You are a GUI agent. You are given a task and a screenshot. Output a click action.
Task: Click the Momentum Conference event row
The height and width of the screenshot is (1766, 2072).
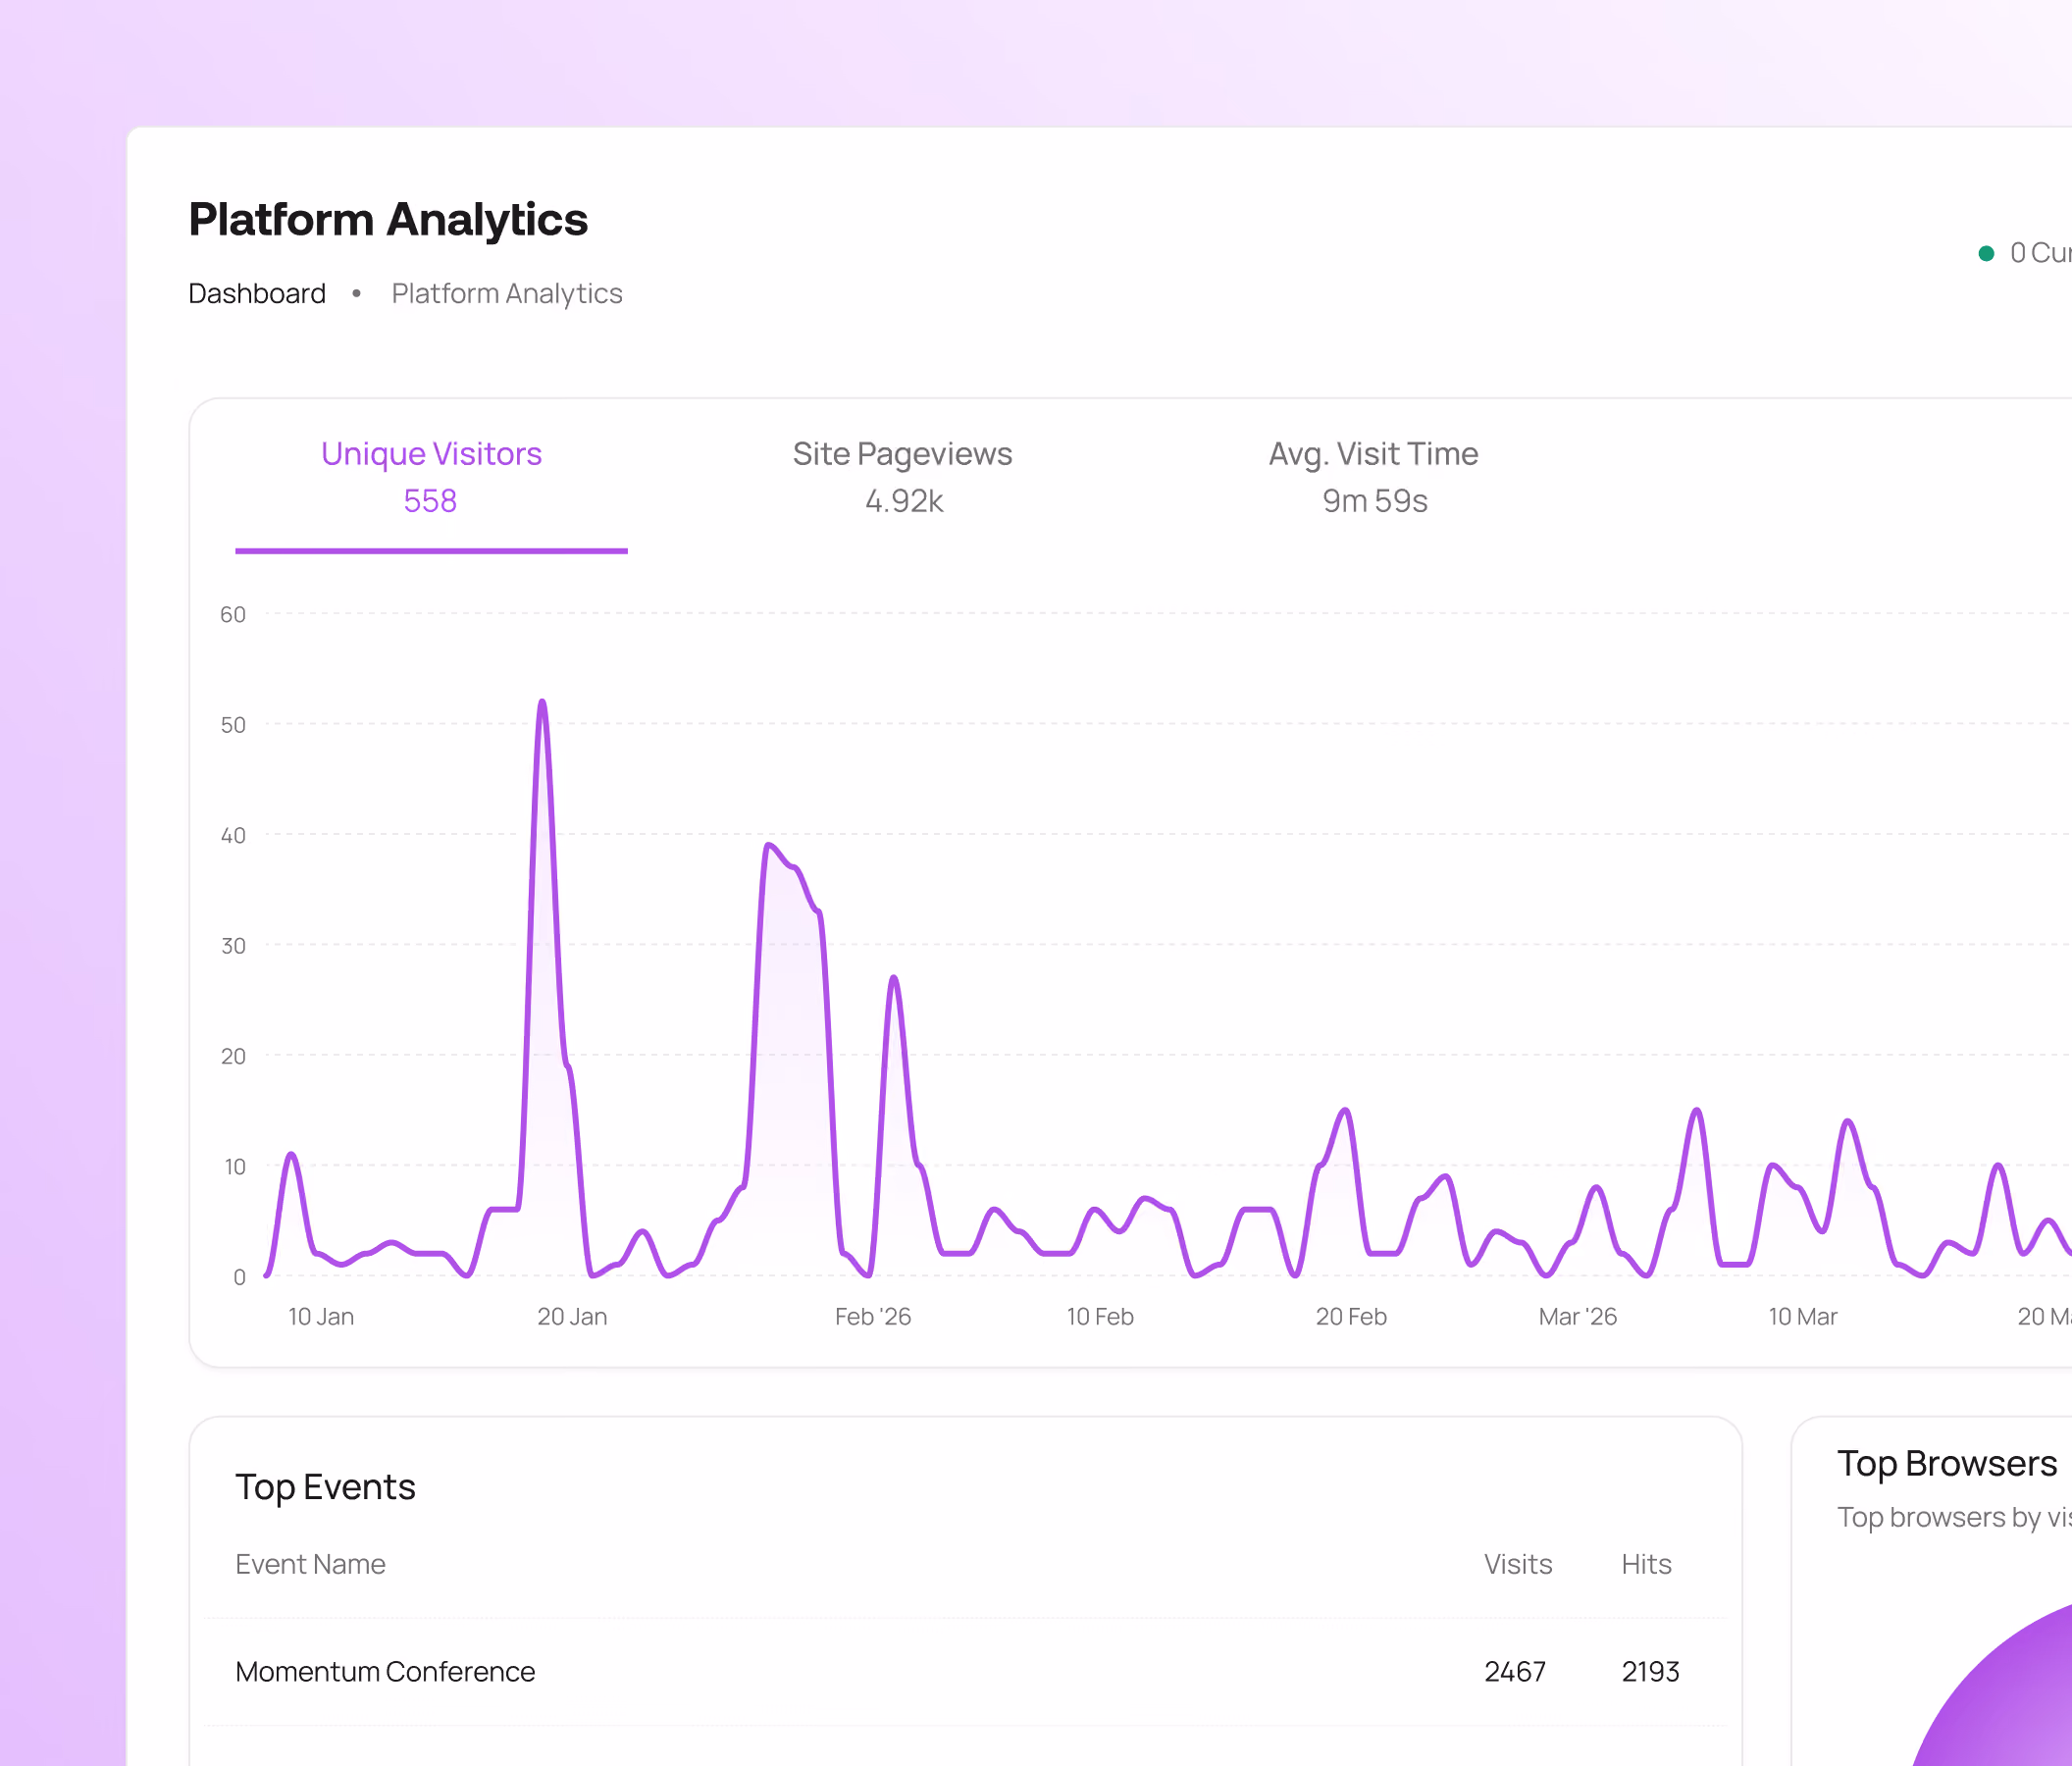(964, 1671)
